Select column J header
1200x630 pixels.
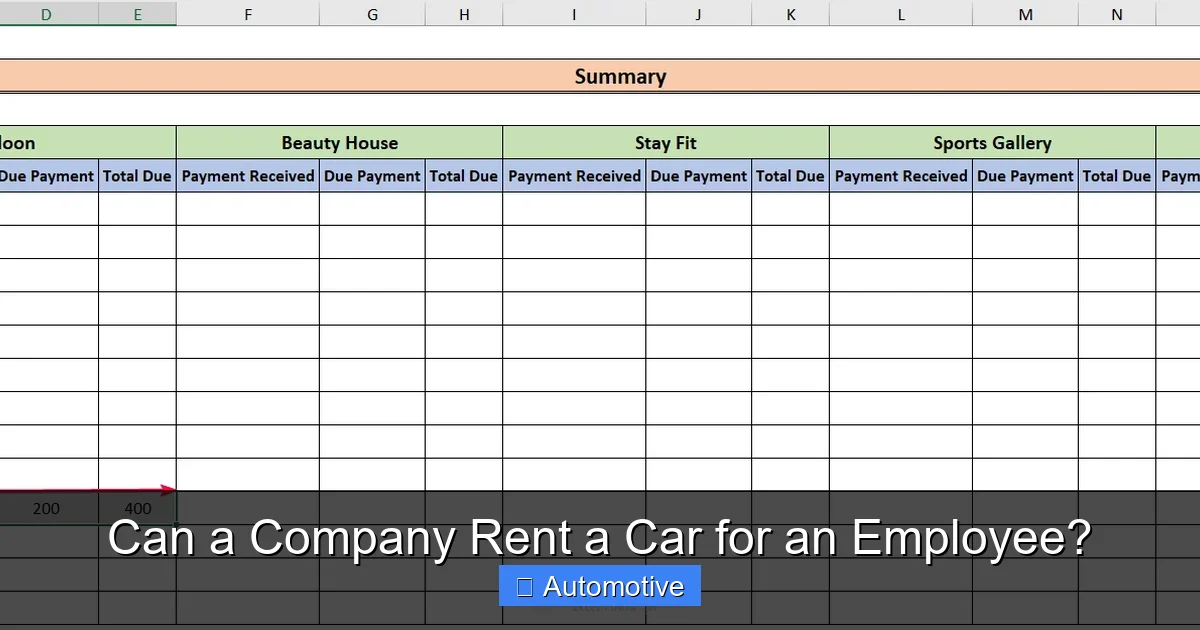click(x=697, y=14)
